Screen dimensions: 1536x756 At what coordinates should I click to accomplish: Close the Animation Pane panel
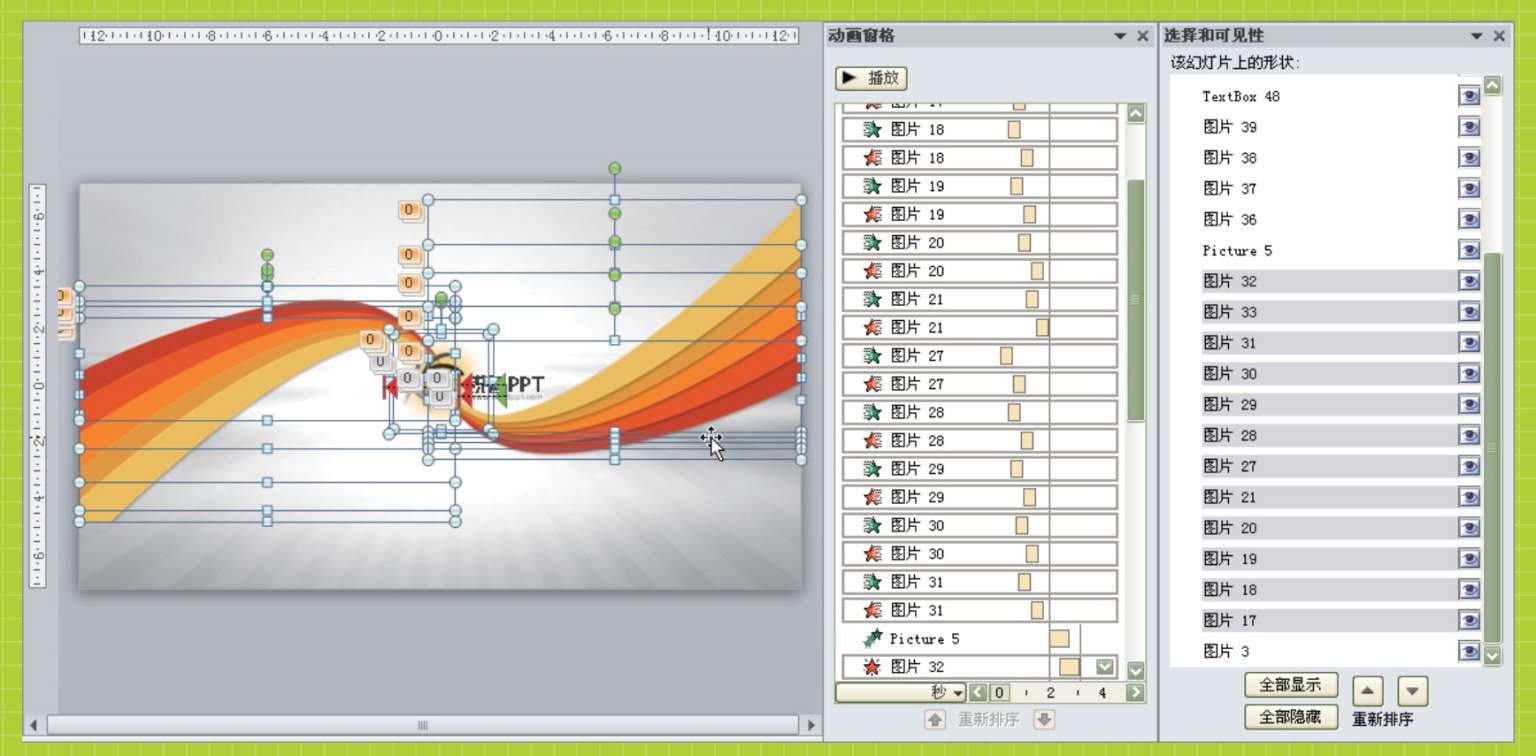[1143, 36]
